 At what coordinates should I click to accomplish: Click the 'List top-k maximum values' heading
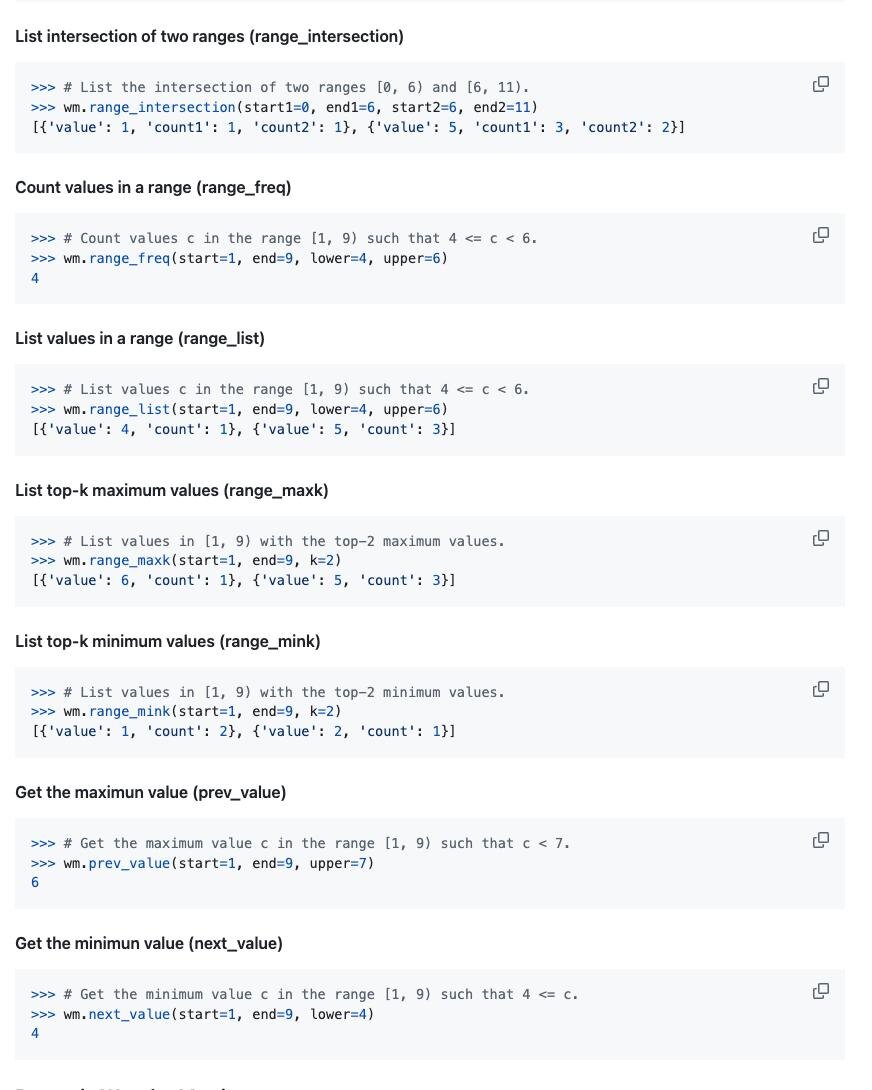pyautogui.click(x=172, y=490)
